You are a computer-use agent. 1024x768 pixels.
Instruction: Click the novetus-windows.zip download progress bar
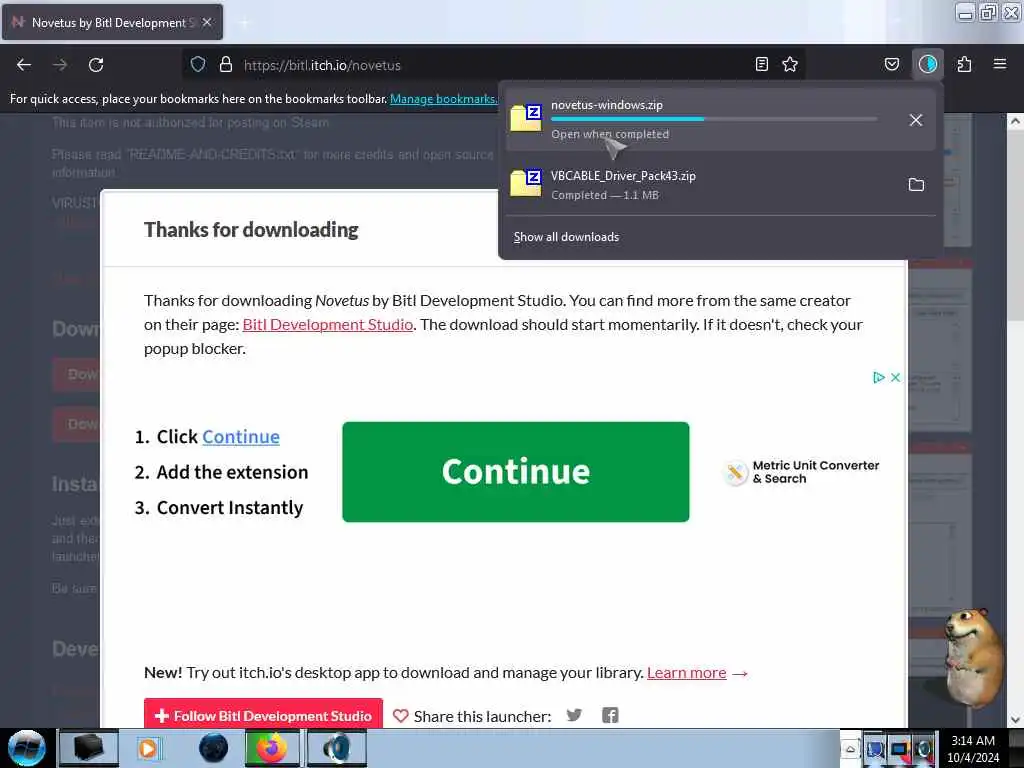tap(714, 119)
